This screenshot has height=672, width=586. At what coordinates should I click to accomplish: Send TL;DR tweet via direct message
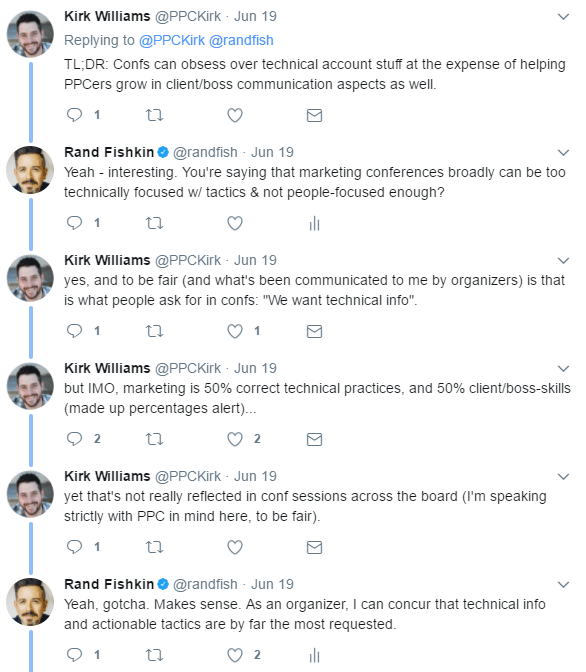314,115
